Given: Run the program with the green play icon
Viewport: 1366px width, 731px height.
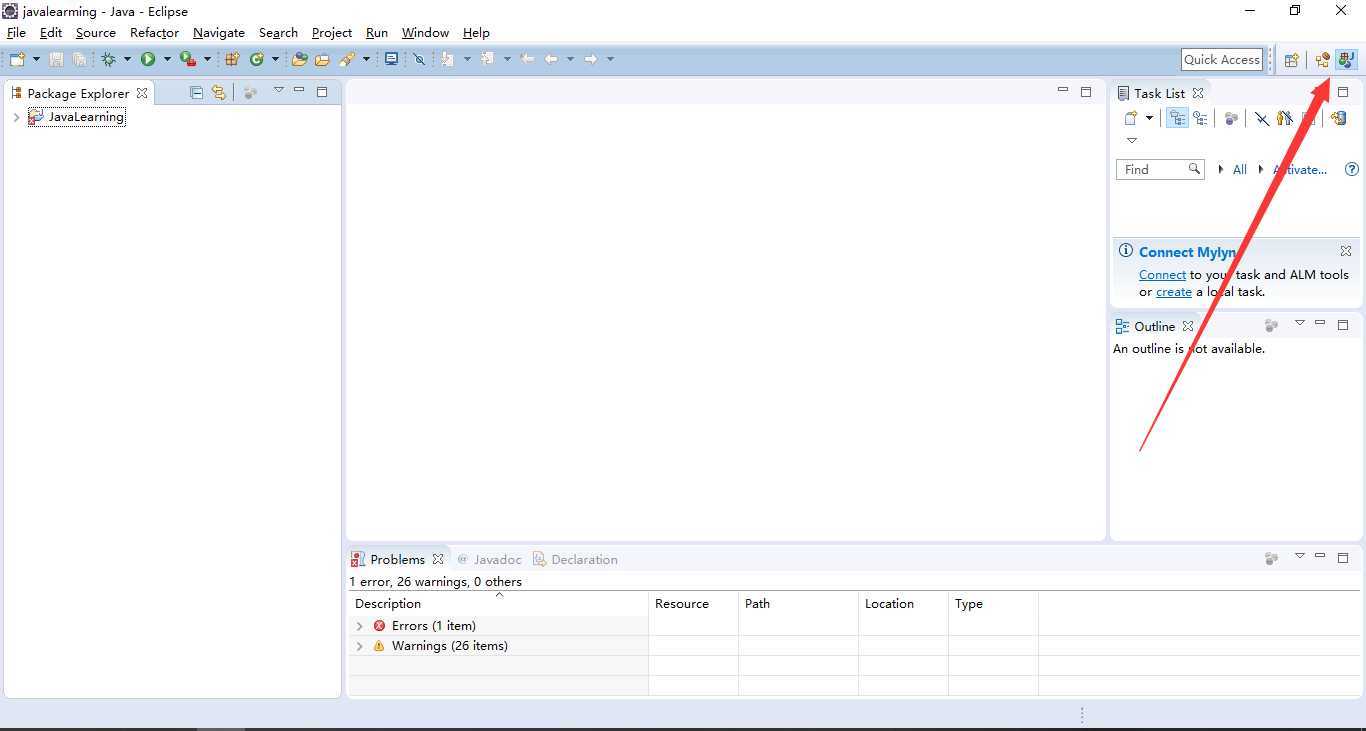Looking at the screenshot, I should click(x=148, y=59).
